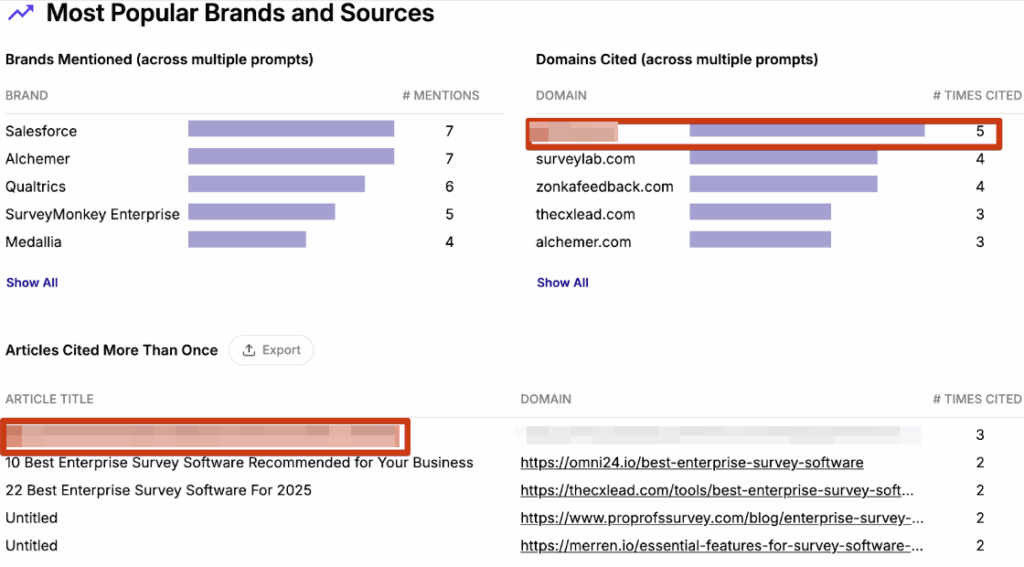The width and height of the screenshot is (1024, 567).
Task: Click the trend arrow icon beside heading
Action: pyautogui.click(x=21, y=12)
